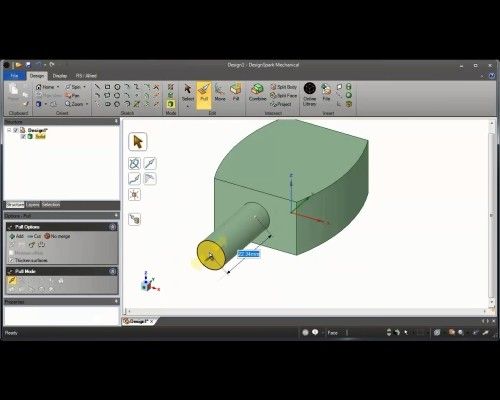Click the Home view button

click(45, 87)
